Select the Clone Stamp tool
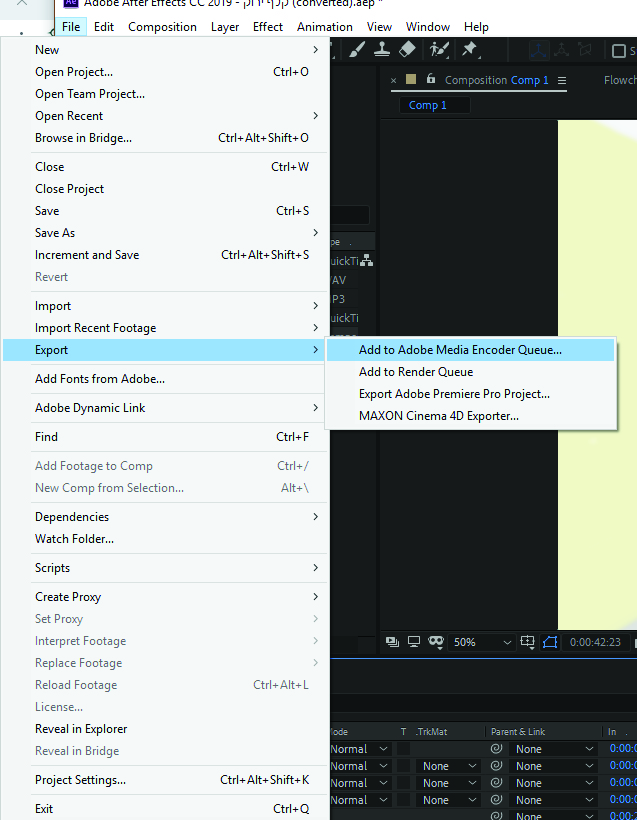 coord(382,50)
